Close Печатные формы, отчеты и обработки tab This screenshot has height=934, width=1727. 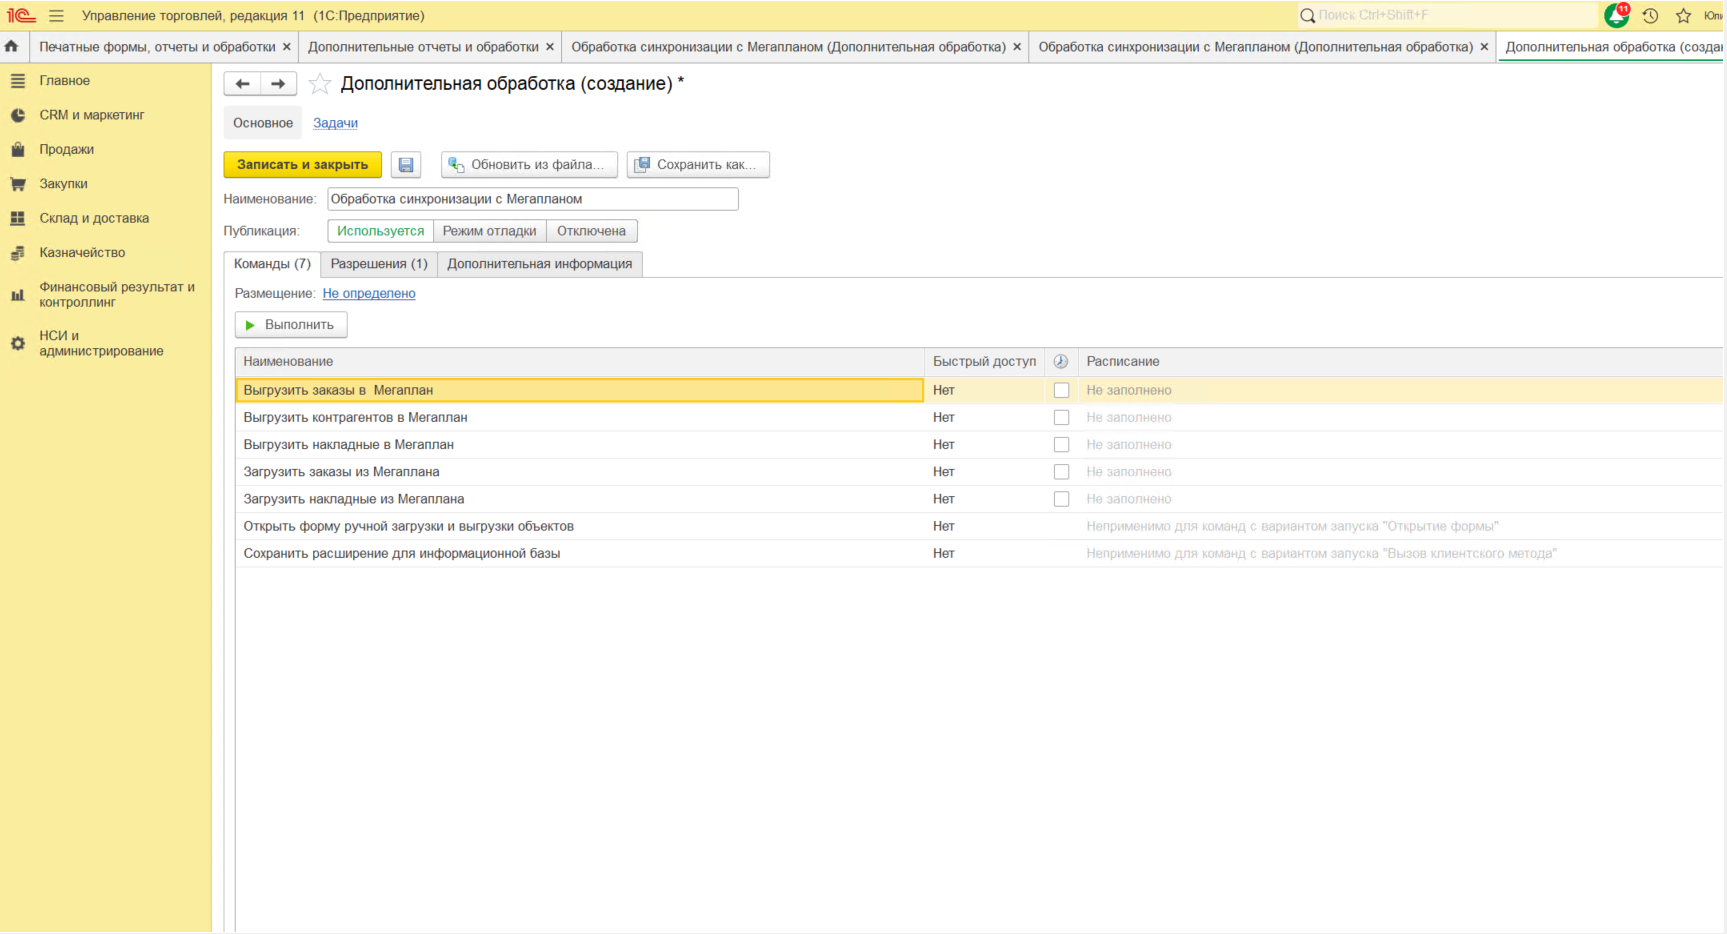287,47
